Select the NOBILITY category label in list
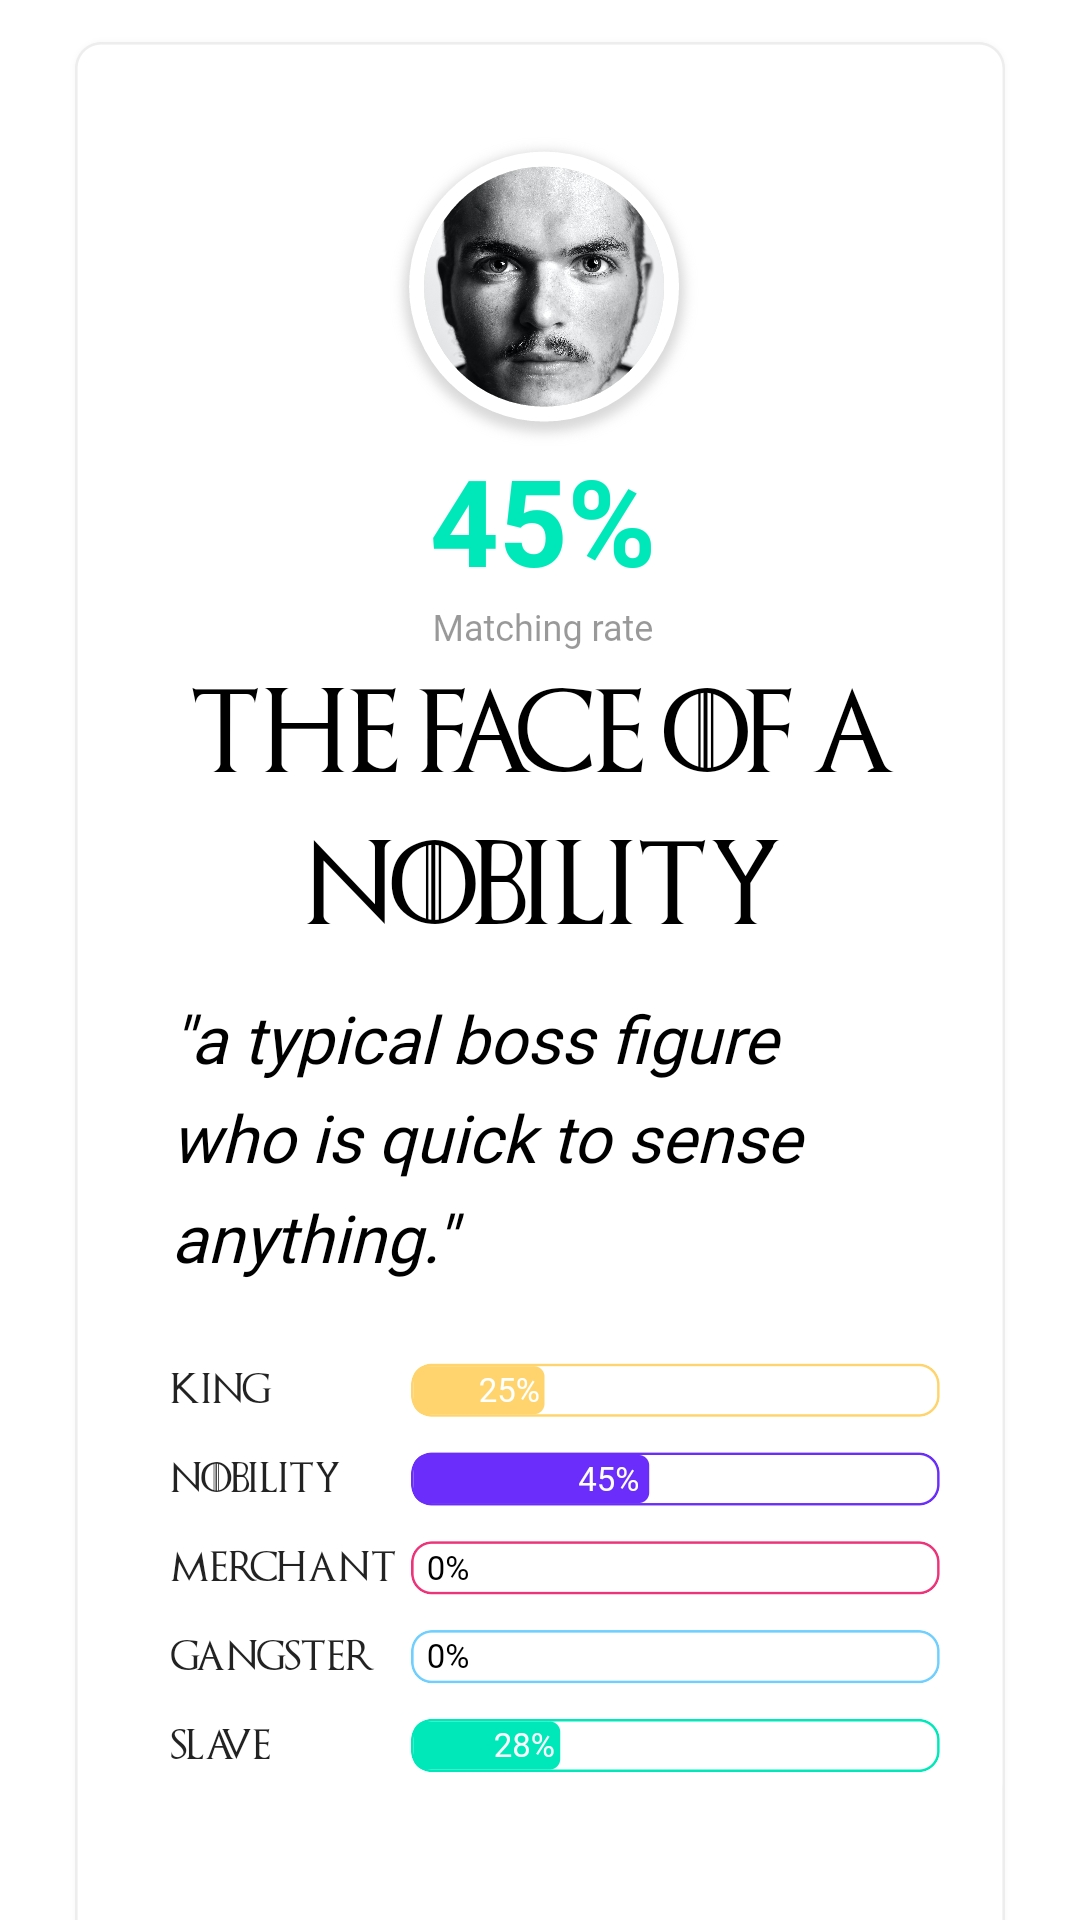This screenshot has width=1080, height=1920. 255,1478
